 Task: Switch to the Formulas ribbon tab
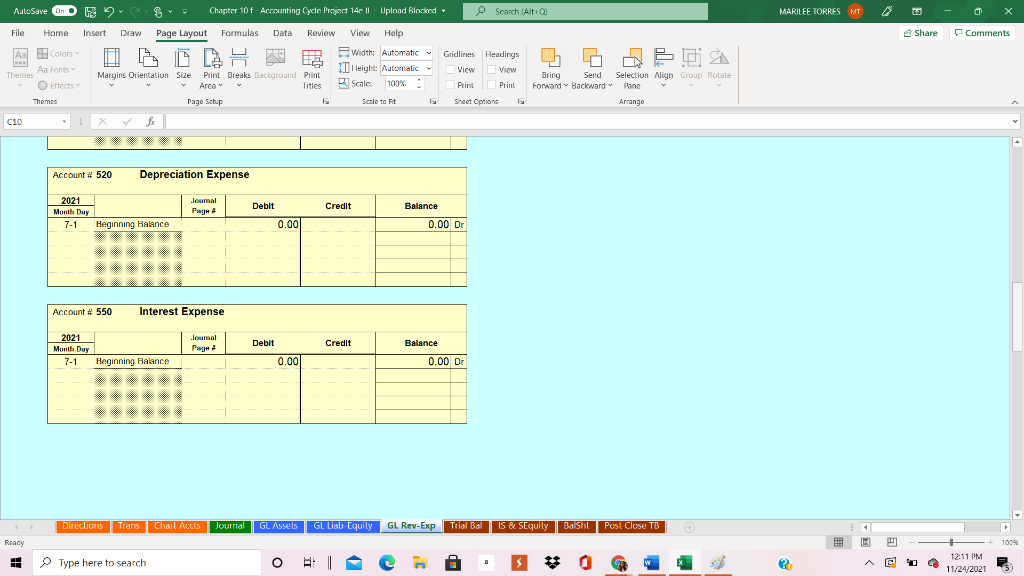(240, 33)
